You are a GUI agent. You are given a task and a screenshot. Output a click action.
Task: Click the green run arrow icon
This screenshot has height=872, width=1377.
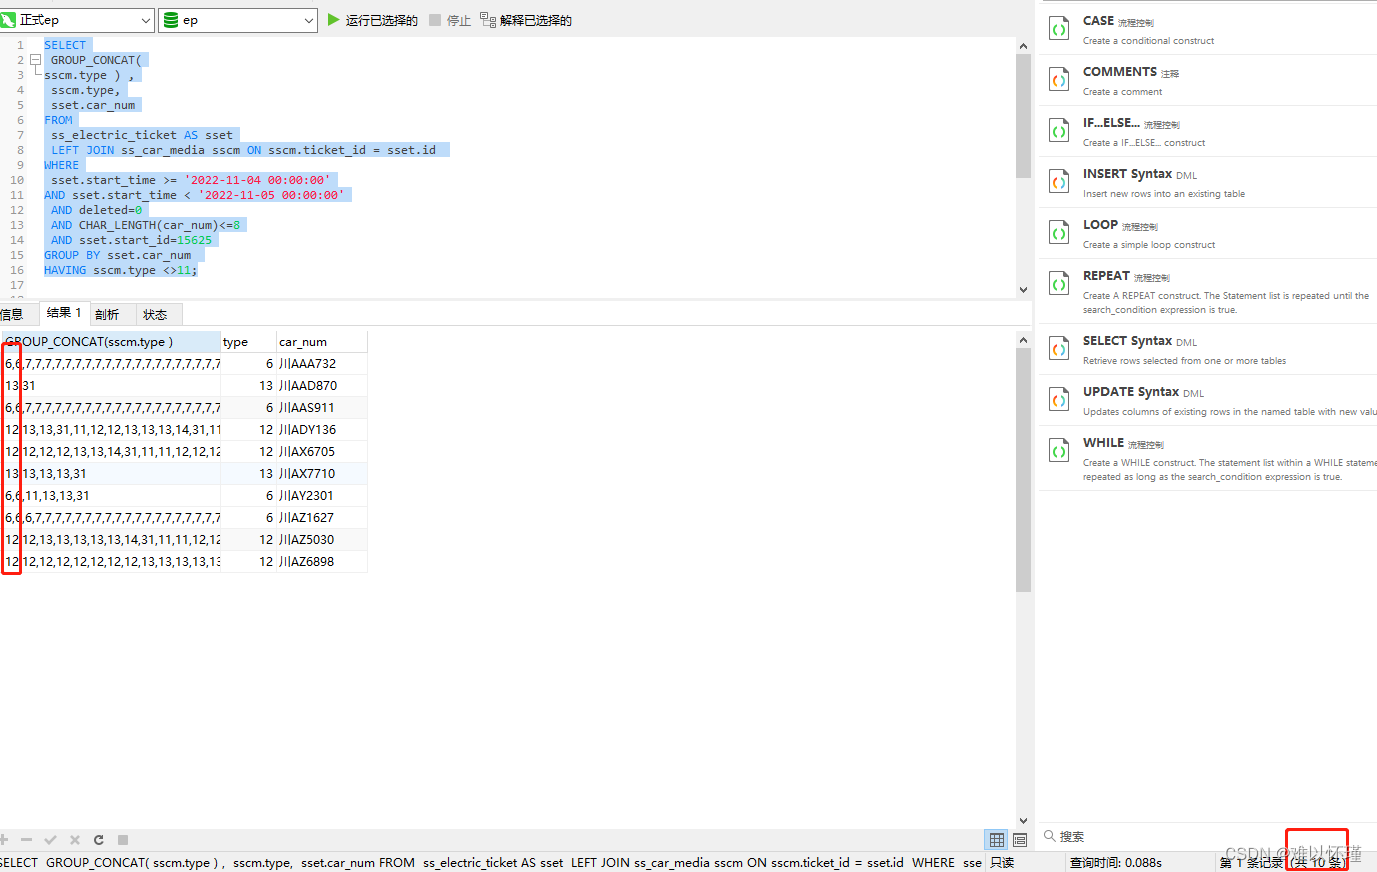point(334,20)
